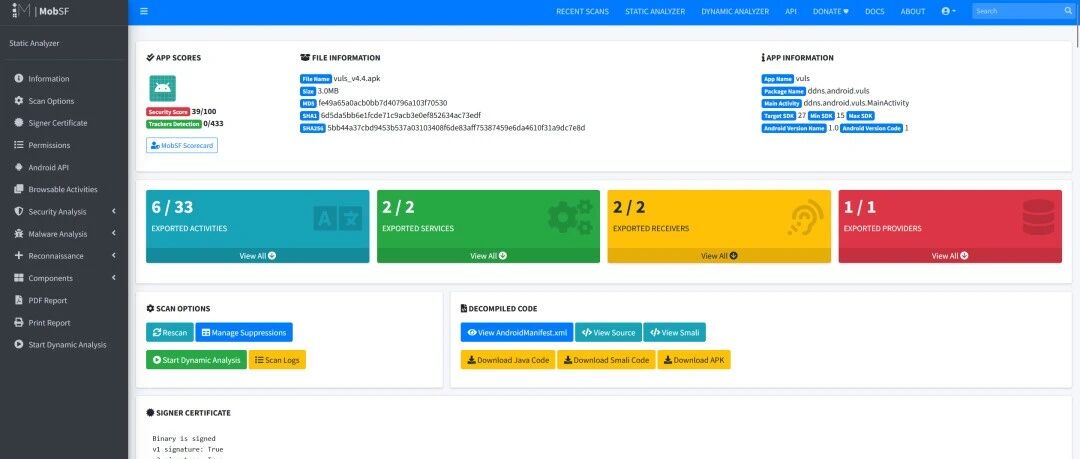Toggle the sidebar hamburger menu
The width and height of the screenshot is (1080, 459).
click(143, 11)
